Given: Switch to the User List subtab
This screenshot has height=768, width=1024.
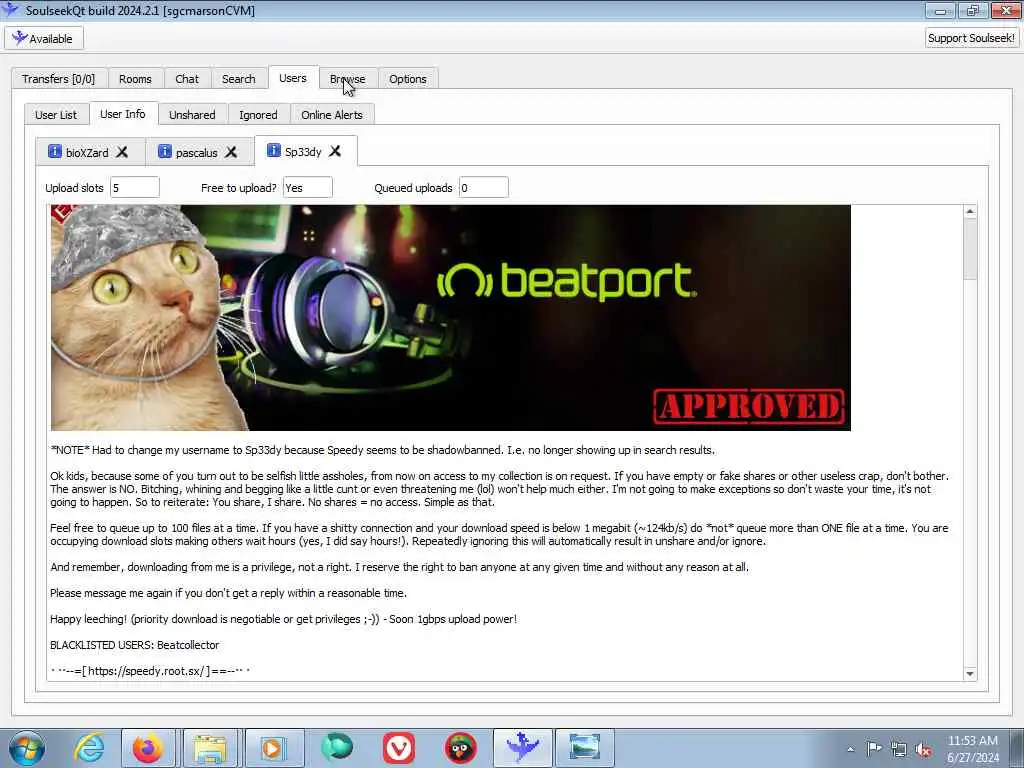Looking at the screenshot, I should (x=56, y=115).
